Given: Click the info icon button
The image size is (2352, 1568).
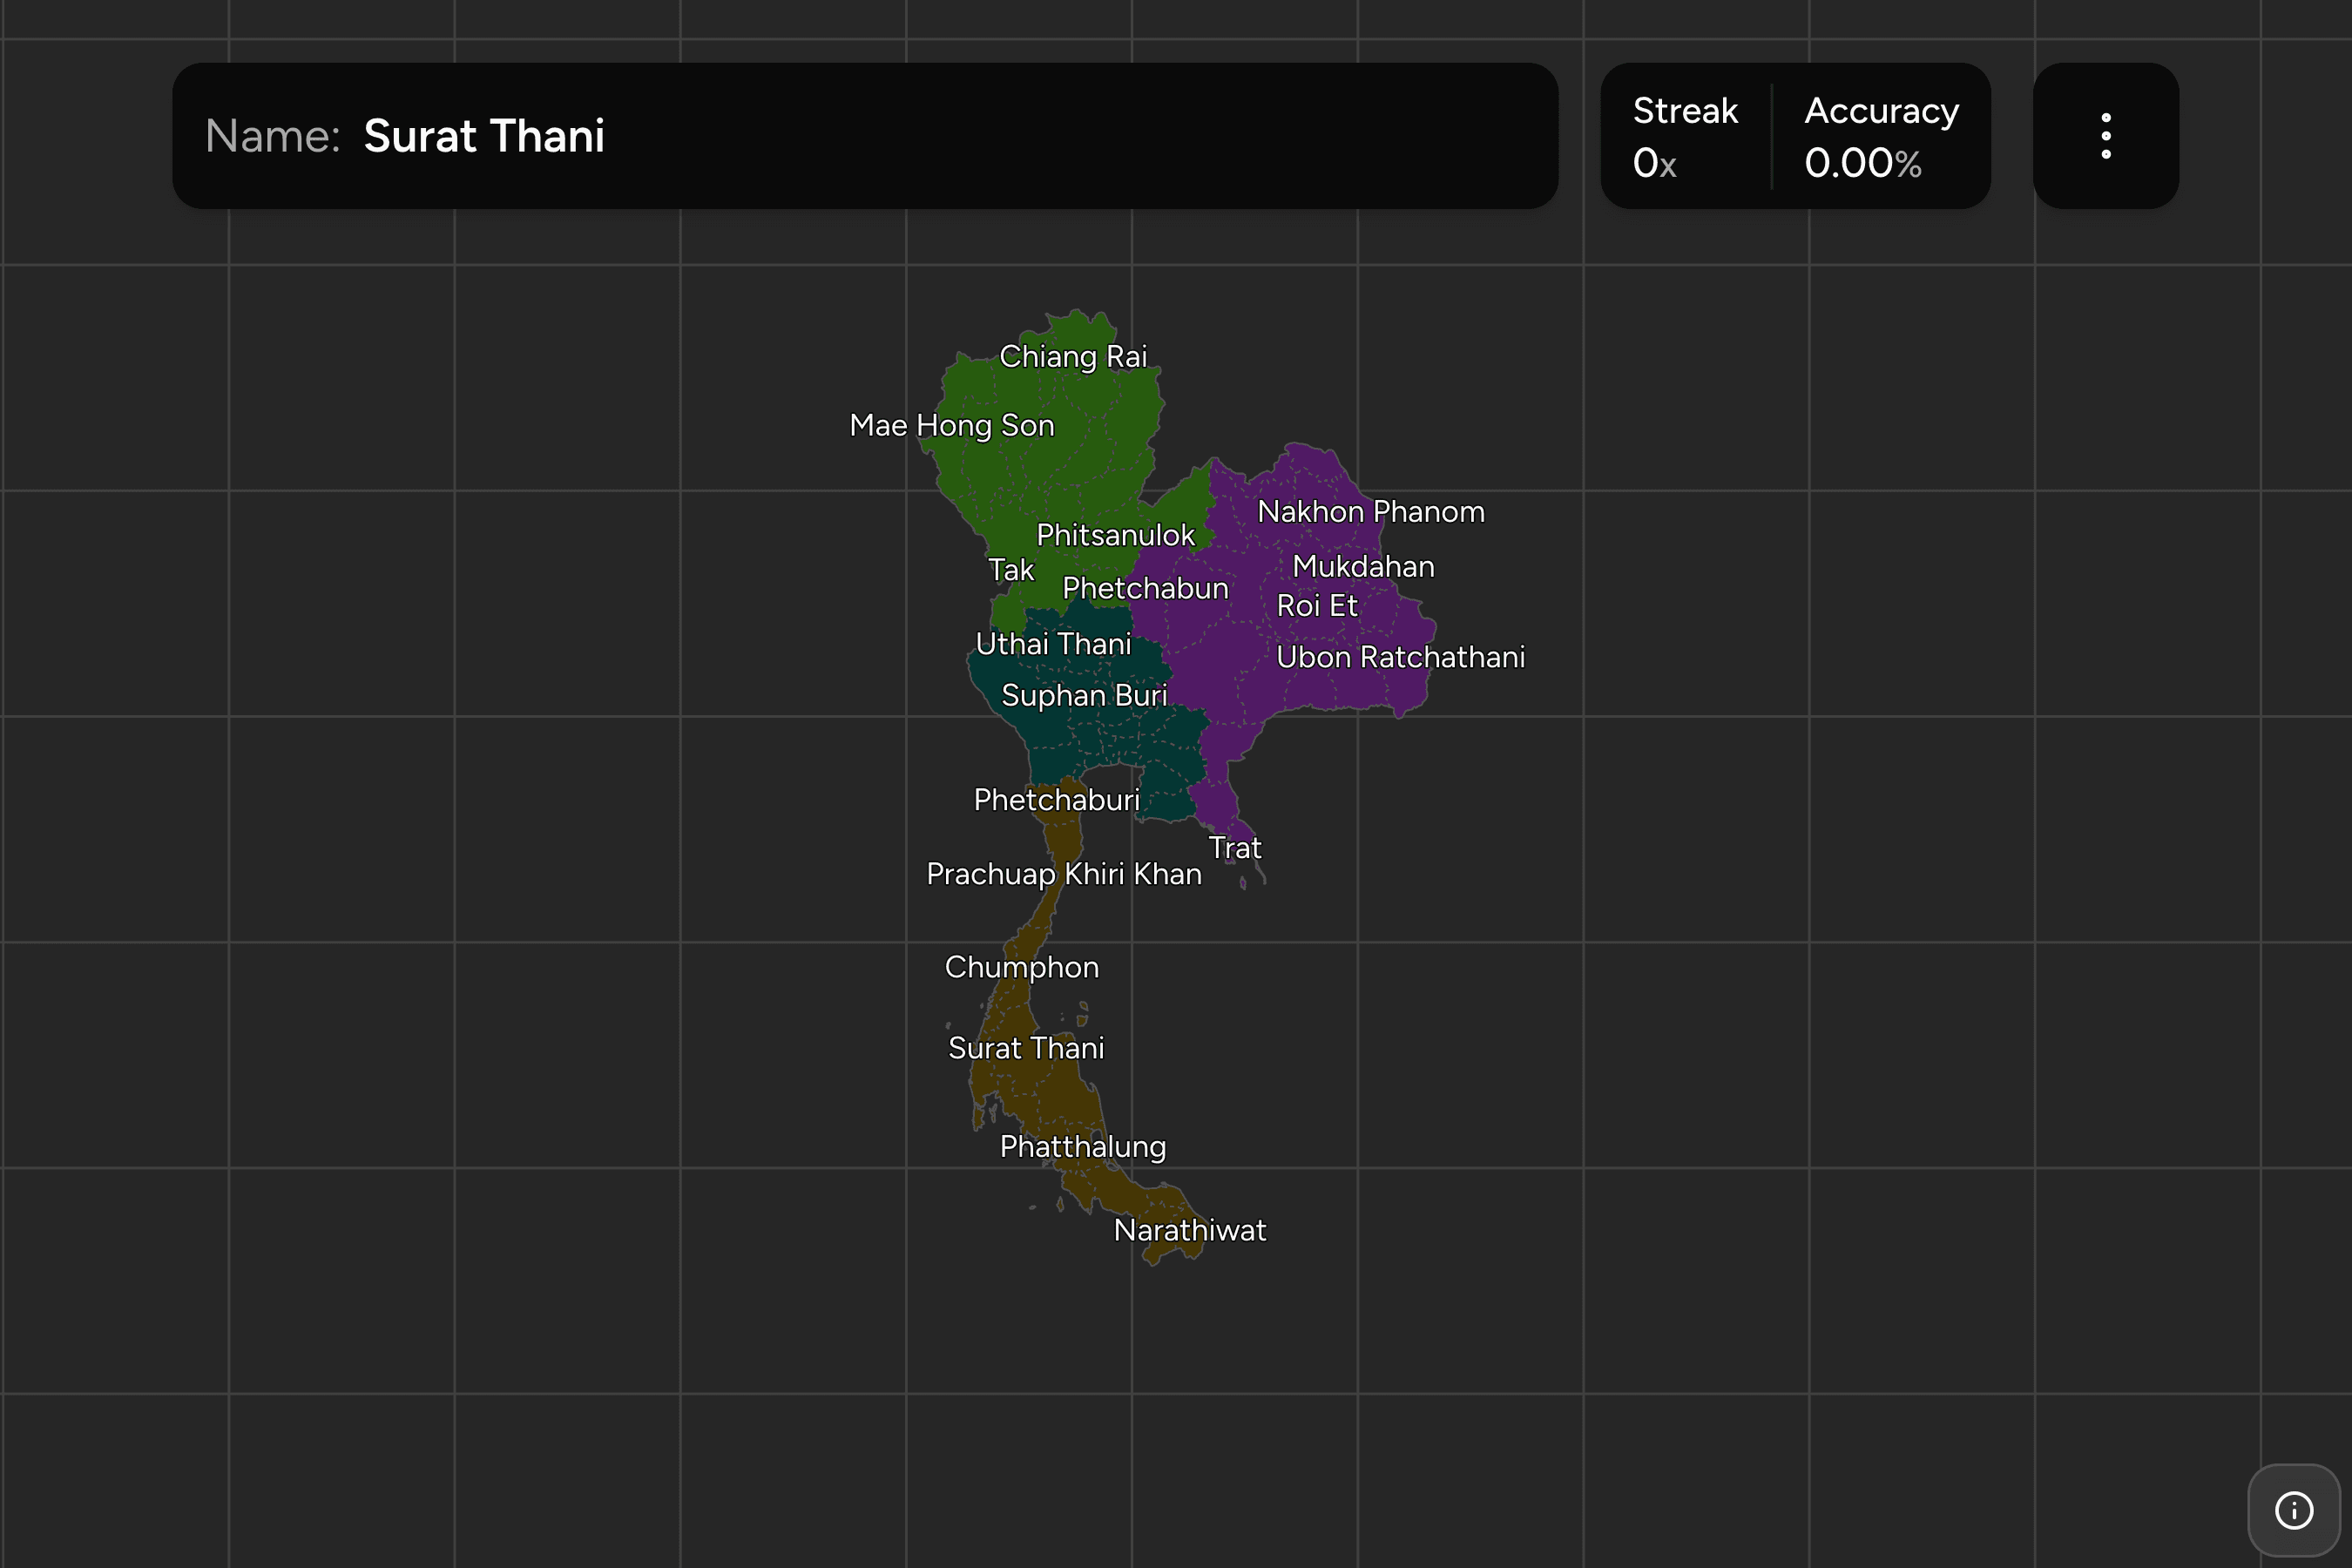Looking at the screenshot, I should (x=2294, y=1510).
